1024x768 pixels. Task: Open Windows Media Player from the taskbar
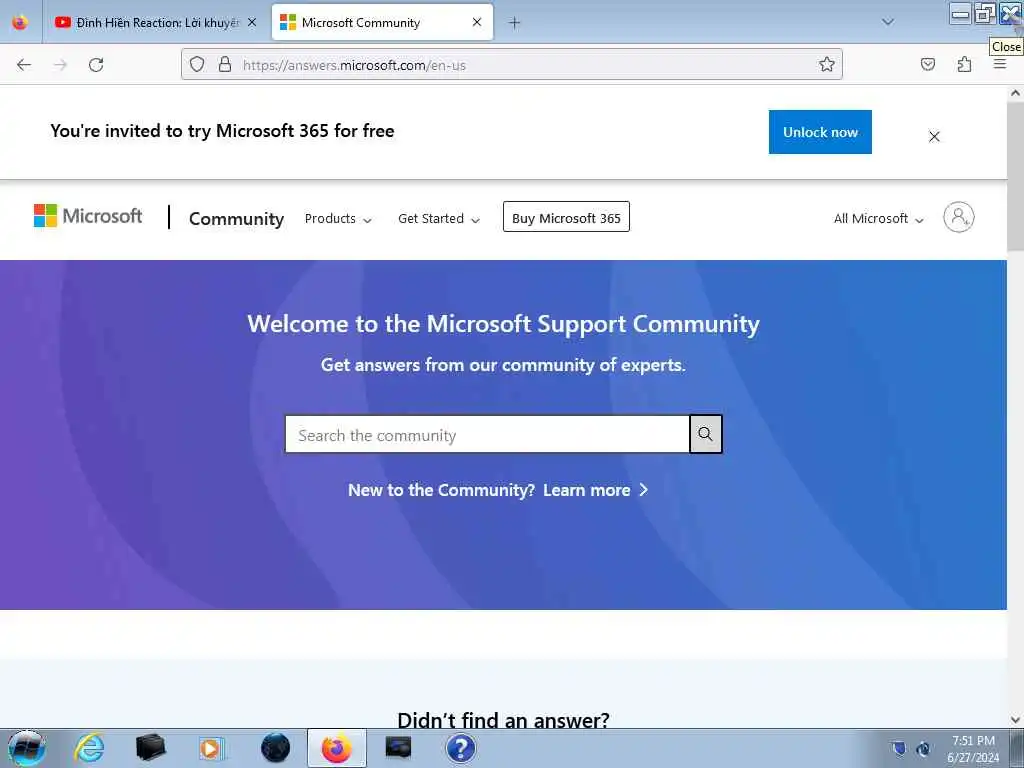pyautogui.click(x=212, y=748)
